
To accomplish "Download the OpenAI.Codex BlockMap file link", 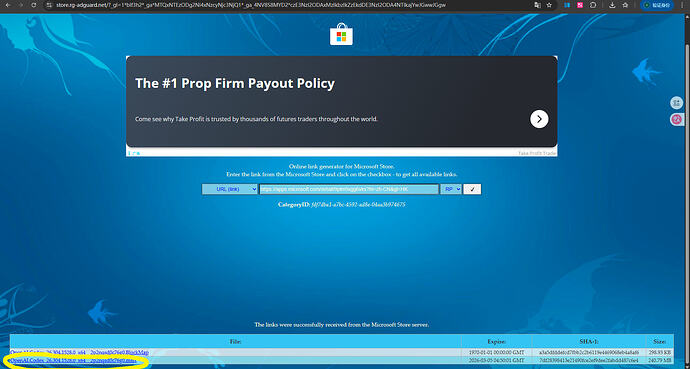I will [x=79, y=352].
